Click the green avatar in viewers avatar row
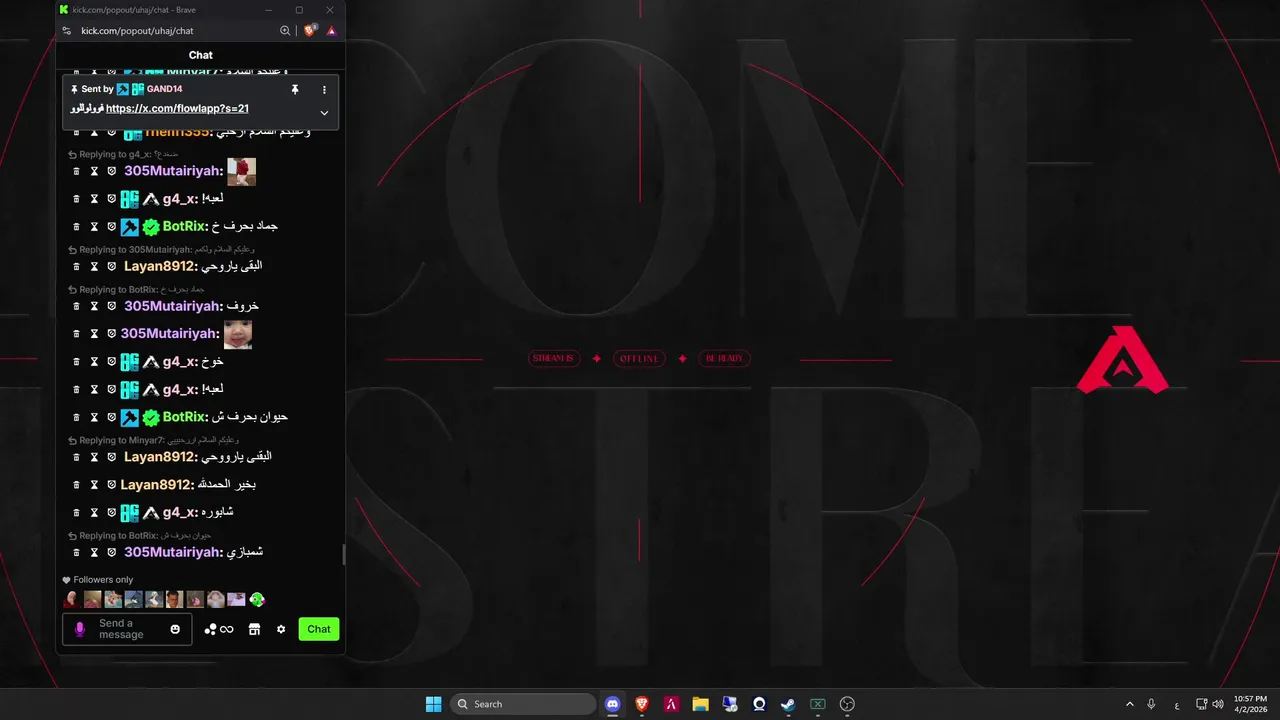Screen dimensions: 1280x720 (x=257, y=600)
